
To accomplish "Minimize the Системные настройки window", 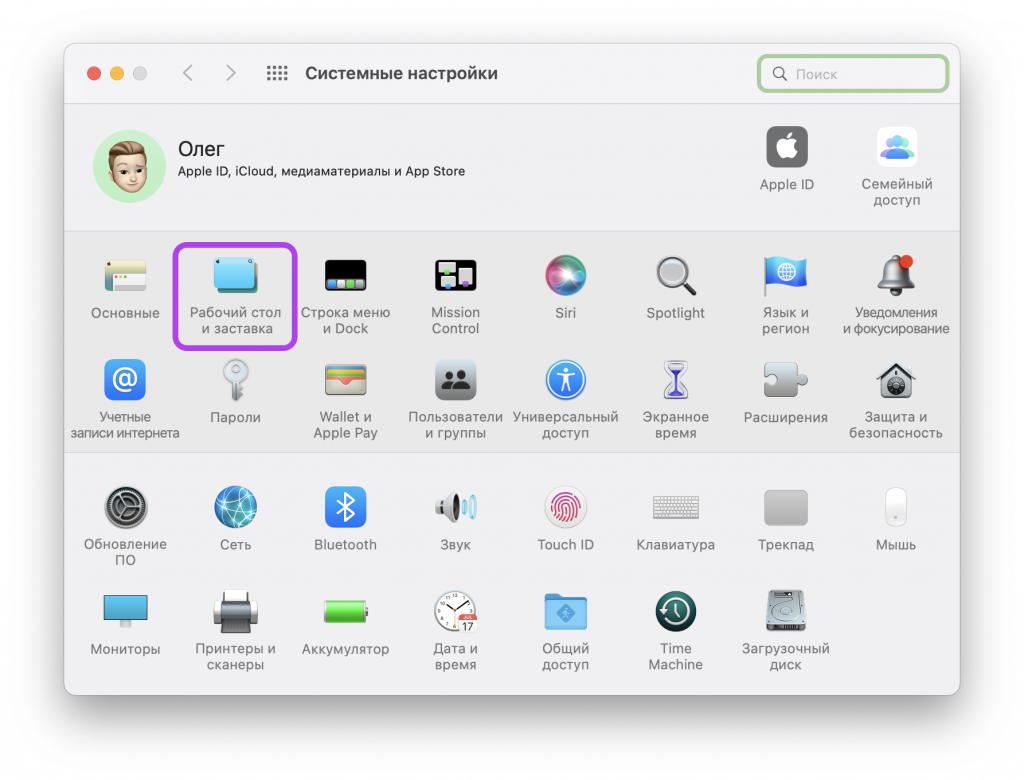I will tap(117, 73).
